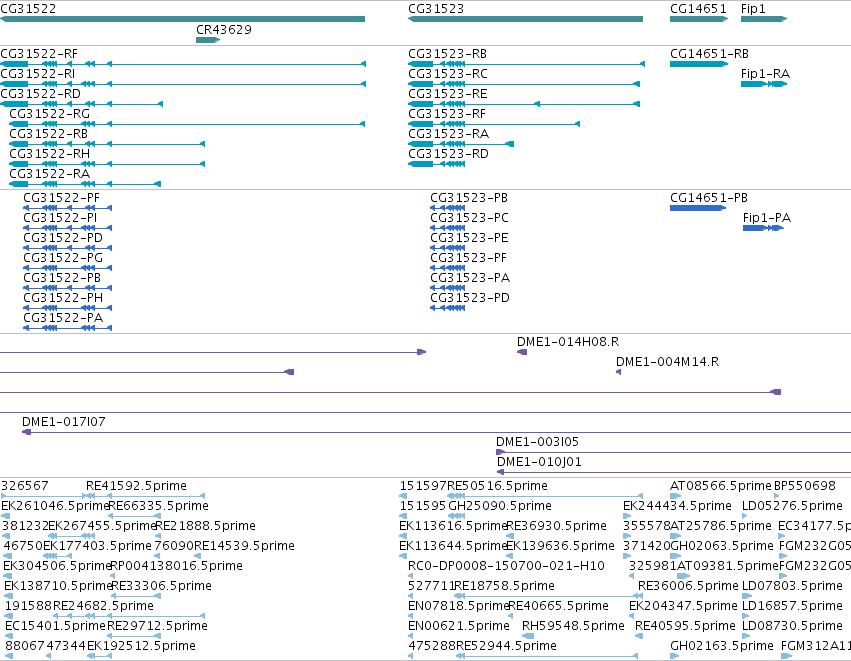Open EST label BP550698
851x661 pixels.
pos(805,486)
